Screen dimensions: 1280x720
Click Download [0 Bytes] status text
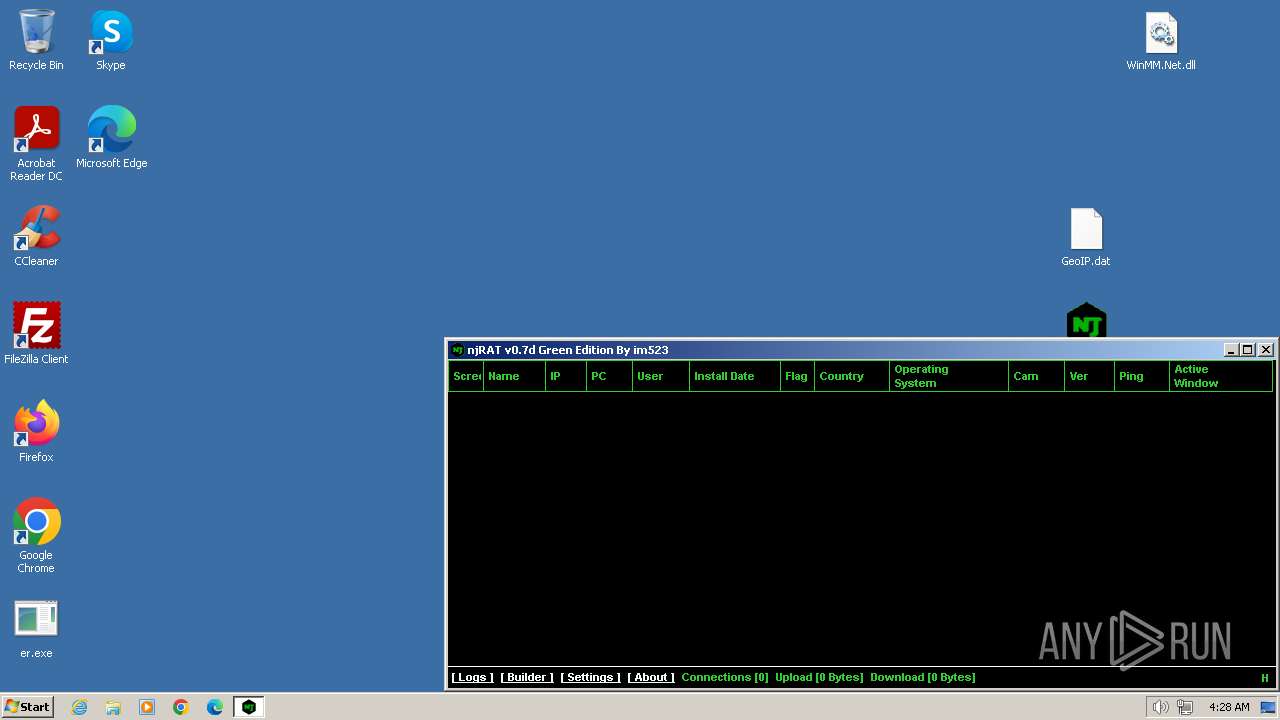[923, 678]
